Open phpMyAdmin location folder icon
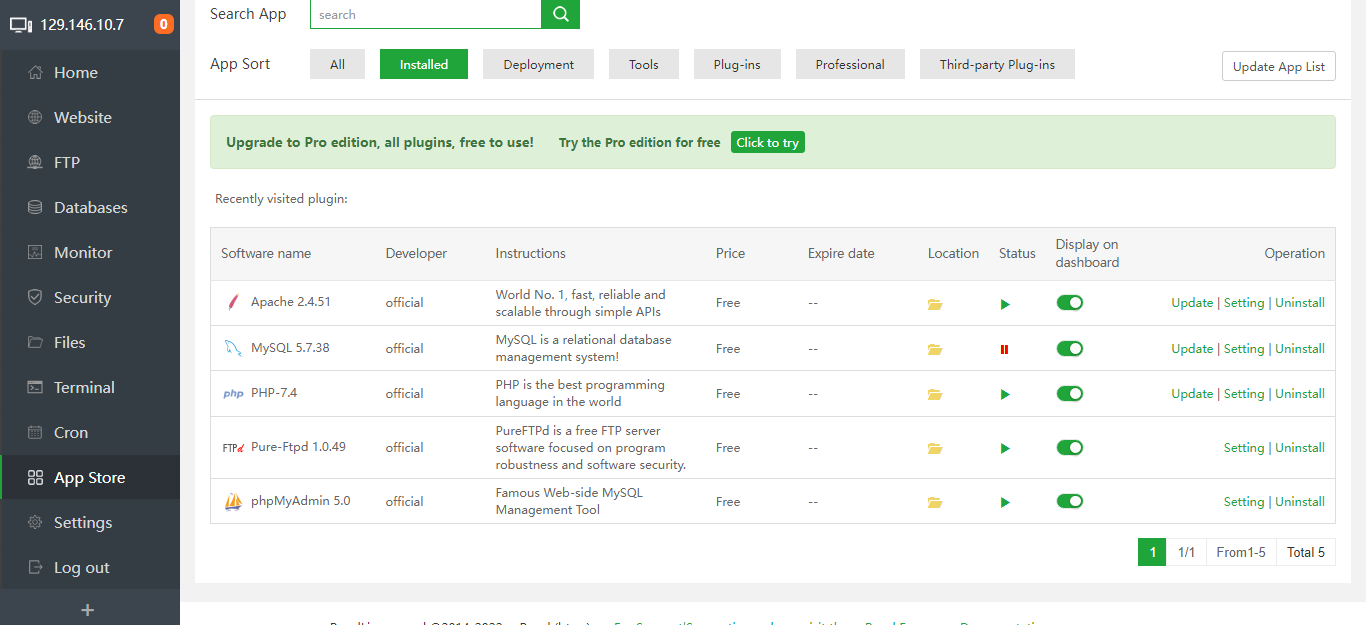 (x=935, y=503)
